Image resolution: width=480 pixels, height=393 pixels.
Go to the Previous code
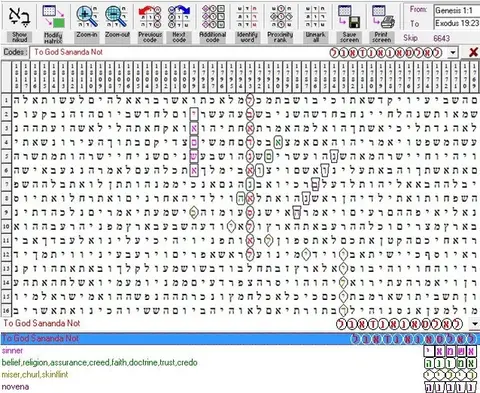point(150,17)
